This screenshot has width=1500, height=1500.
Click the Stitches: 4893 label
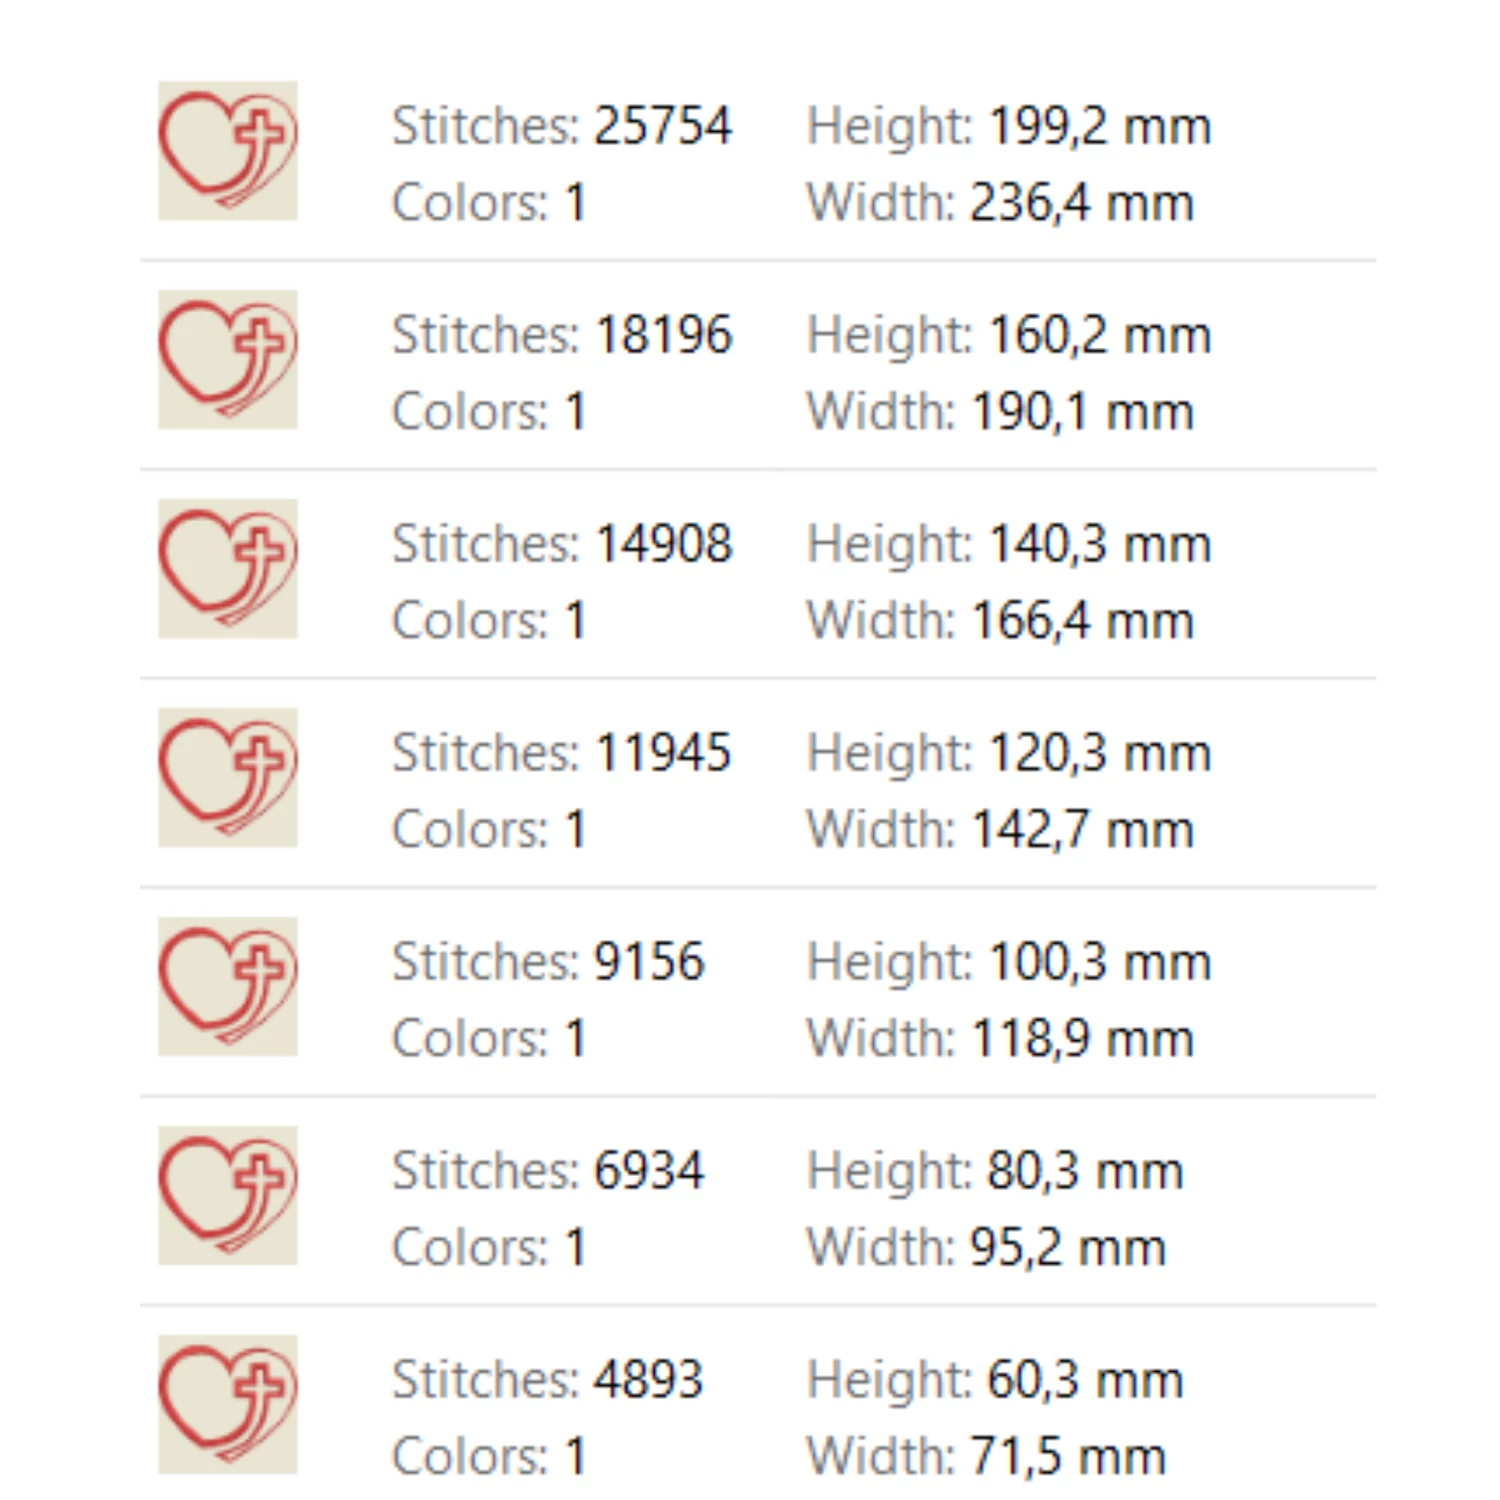pos(548,1380)
